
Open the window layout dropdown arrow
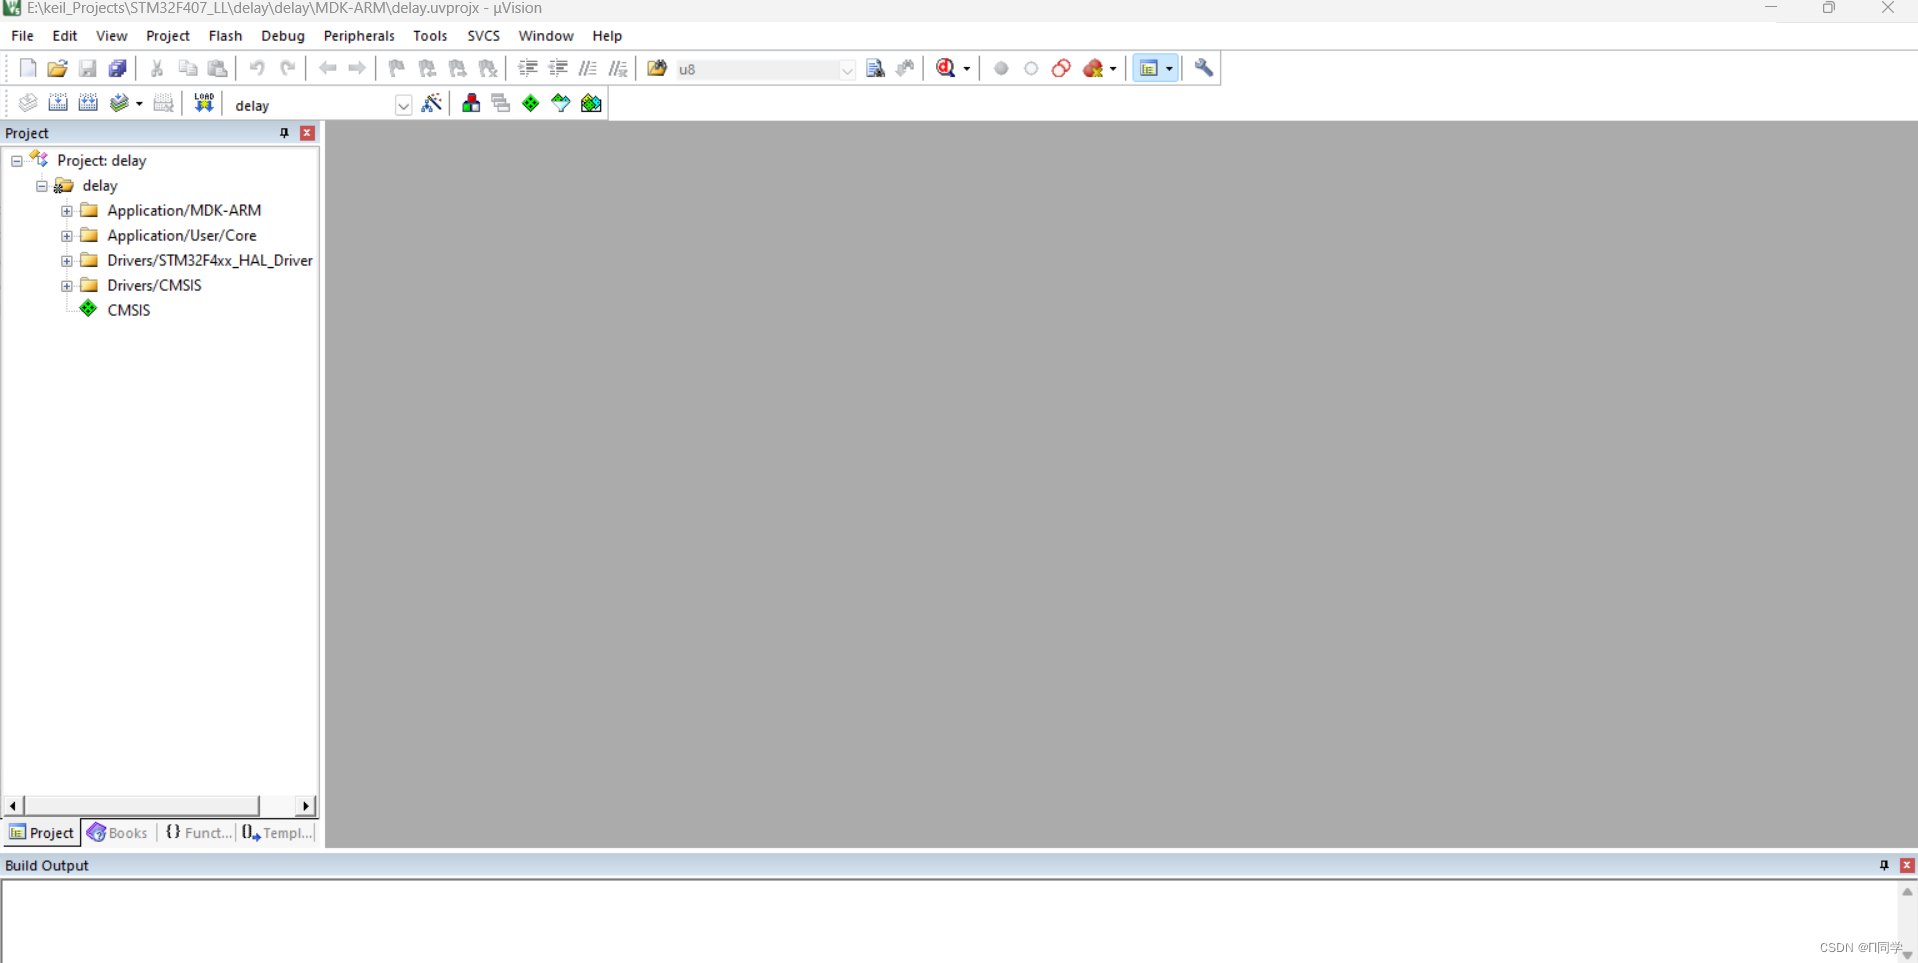coord(1169,69)
